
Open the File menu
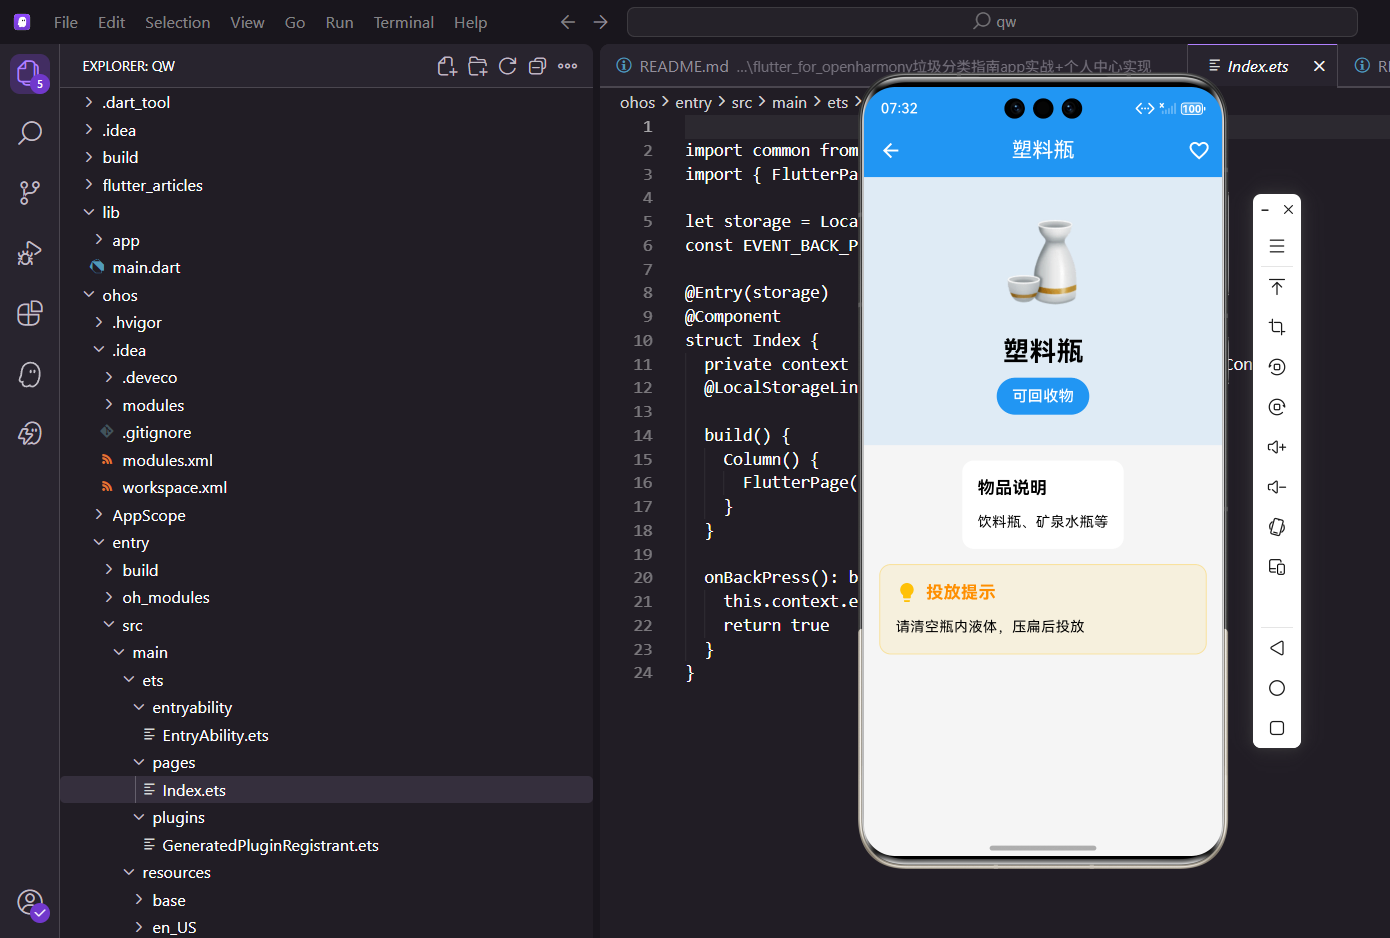coord(66,22)
